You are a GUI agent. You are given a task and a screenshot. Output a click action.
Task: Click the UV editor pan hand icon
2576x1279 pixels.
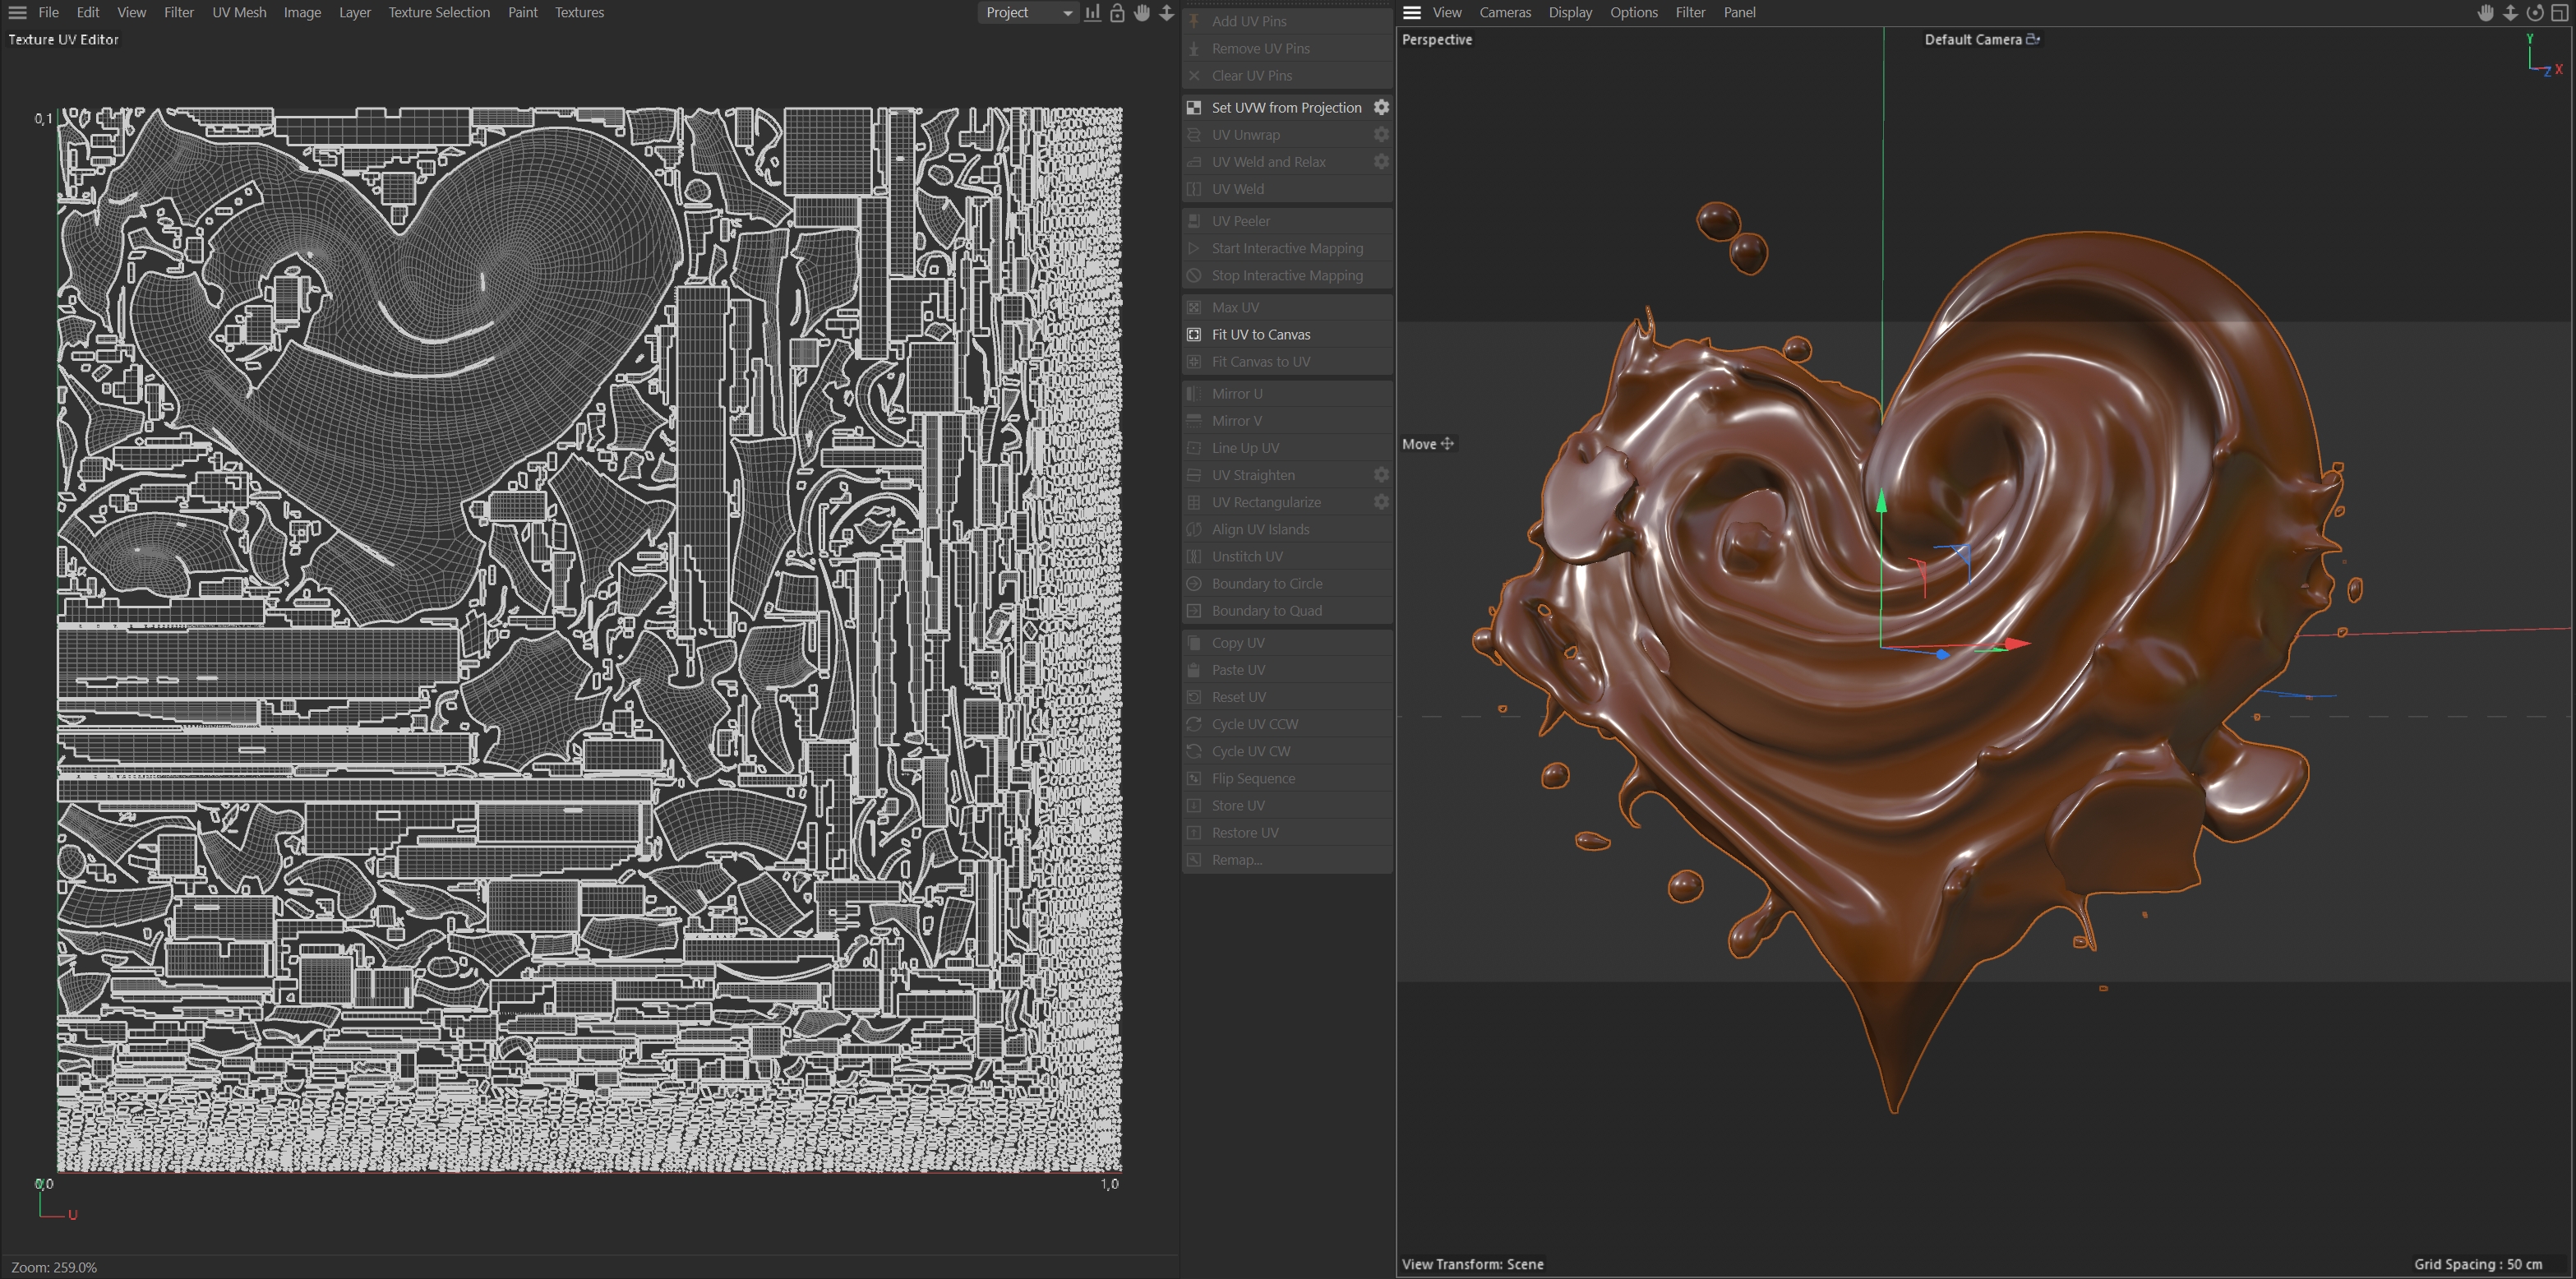point(1141,13)
